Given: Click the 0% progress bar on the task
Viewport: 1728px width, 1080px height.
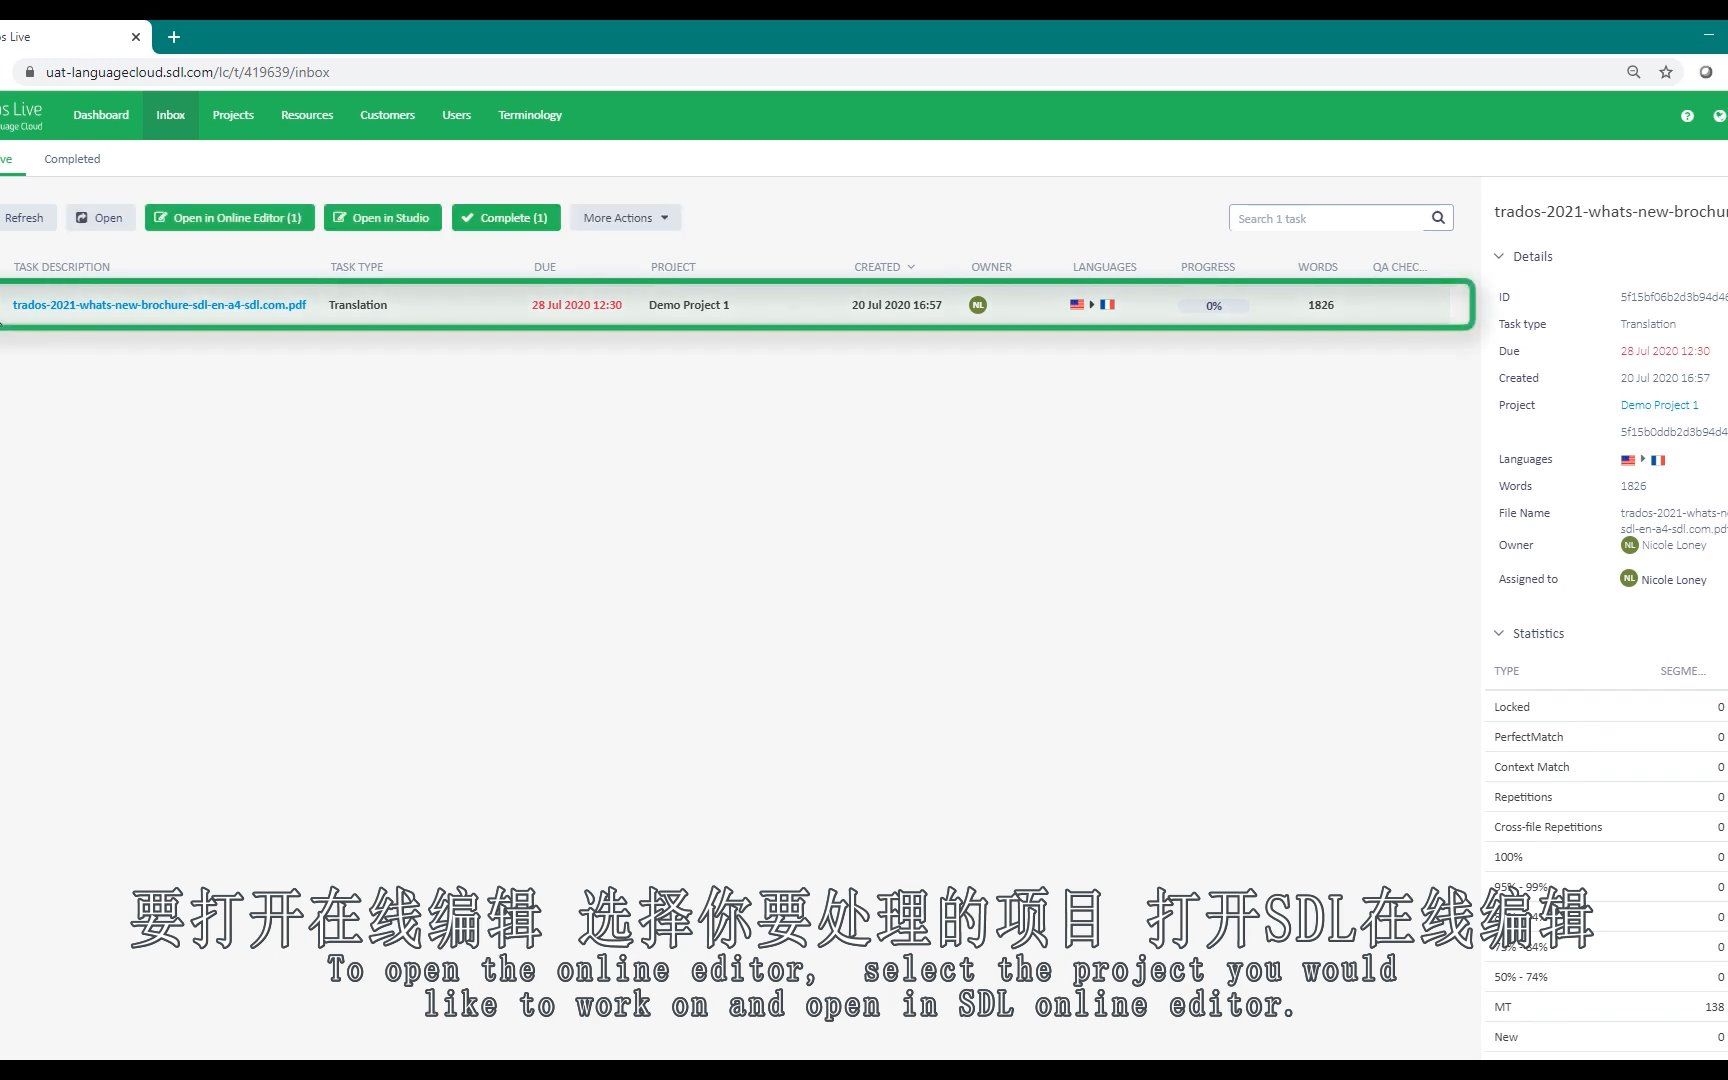Looking at the screenshot, I should tap(1213, 305).
